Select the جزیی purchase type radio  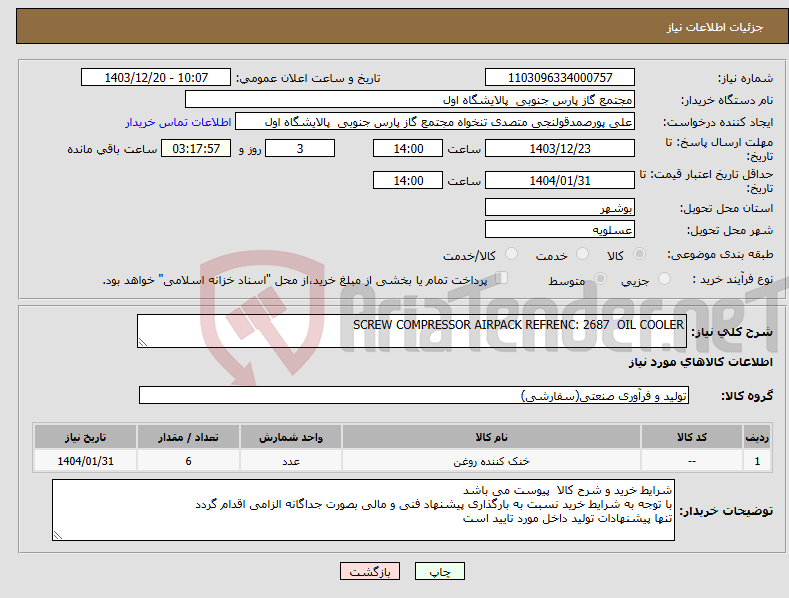click(664, 279)
